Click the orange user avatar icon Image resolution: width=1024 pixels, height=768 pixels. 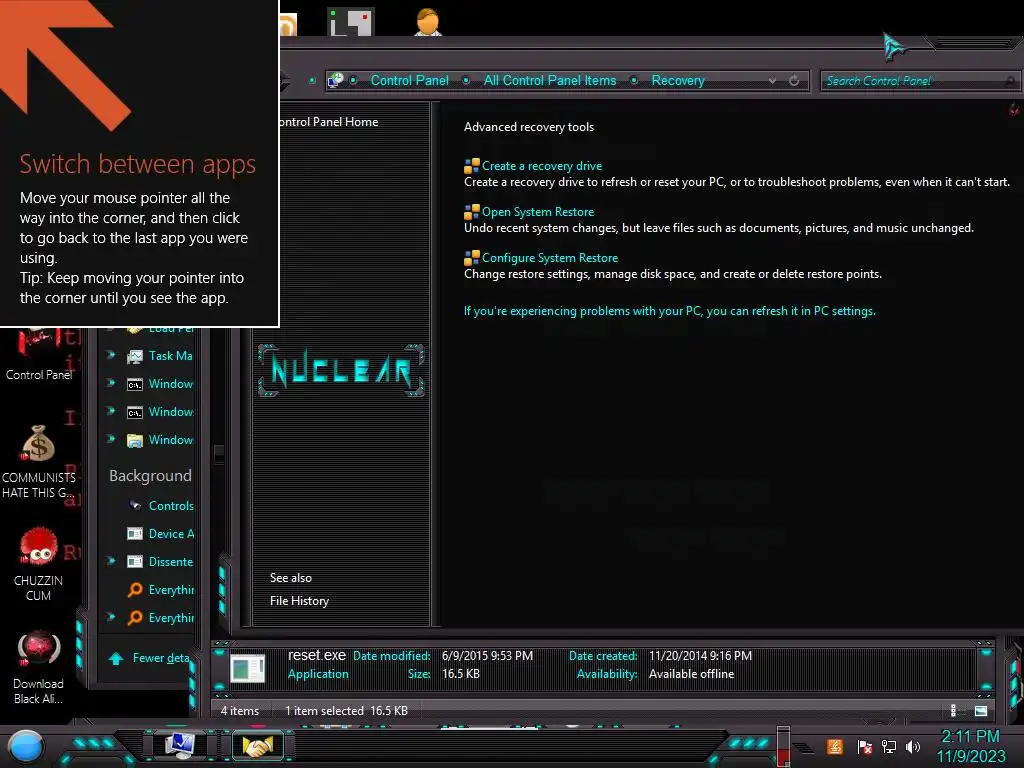428,22
